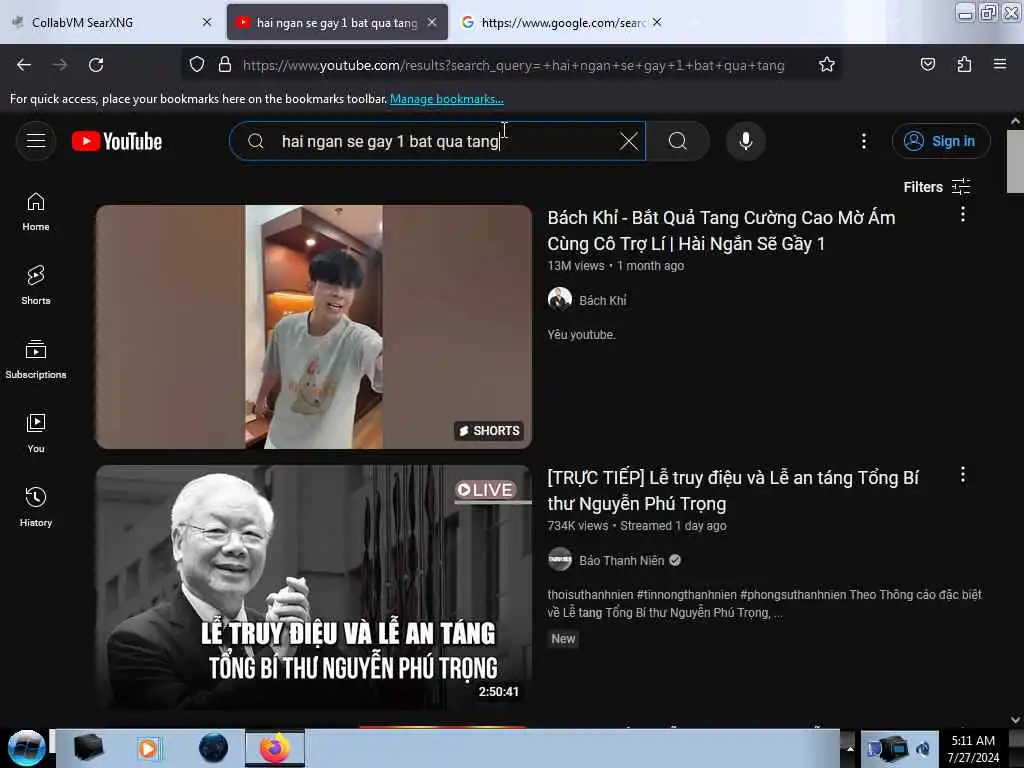Bookmark this page with star icon

[827, 65]
